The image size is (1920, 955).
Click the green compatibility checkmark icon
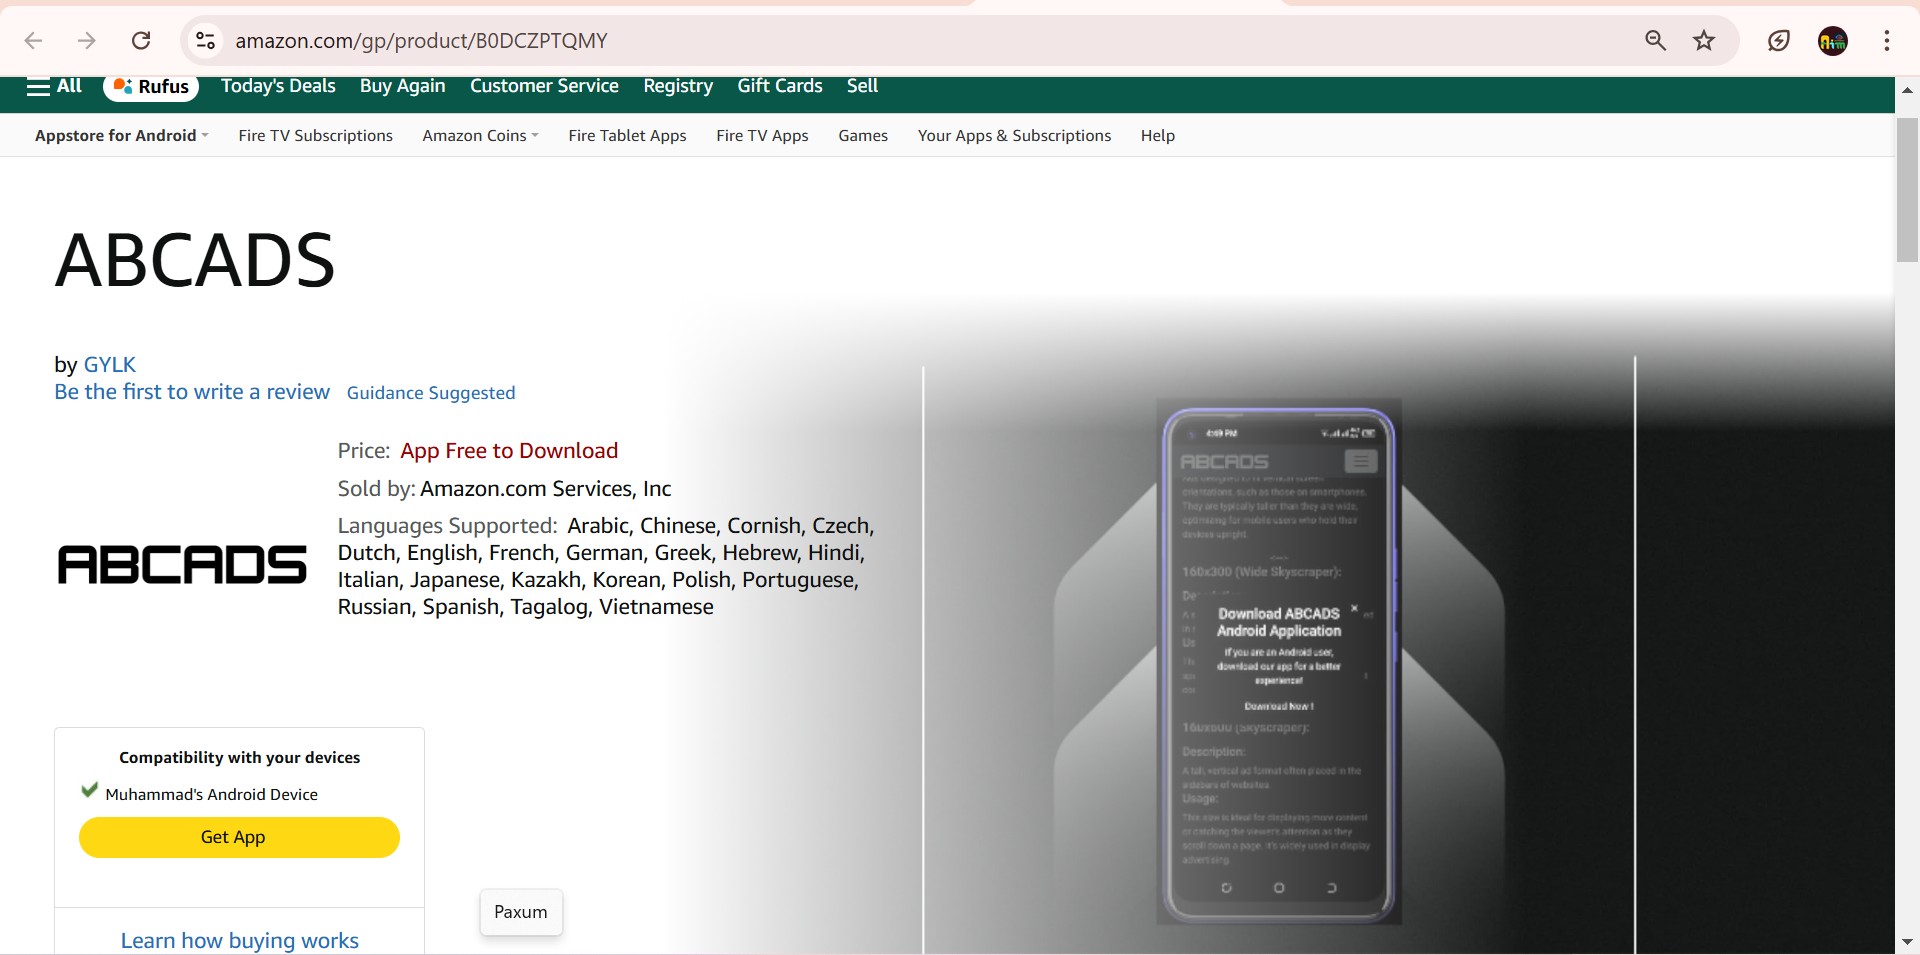coord(90,790)
